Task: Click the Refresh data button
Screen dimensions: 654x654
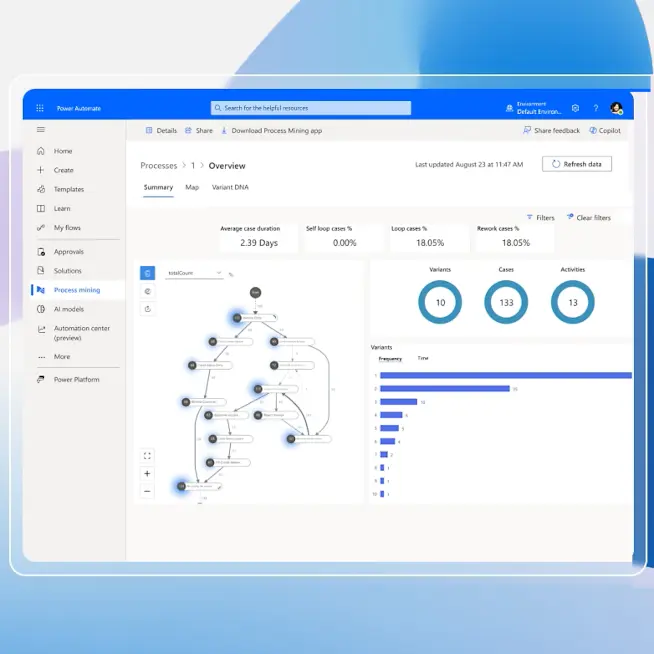Action: [x=576, y=164]
